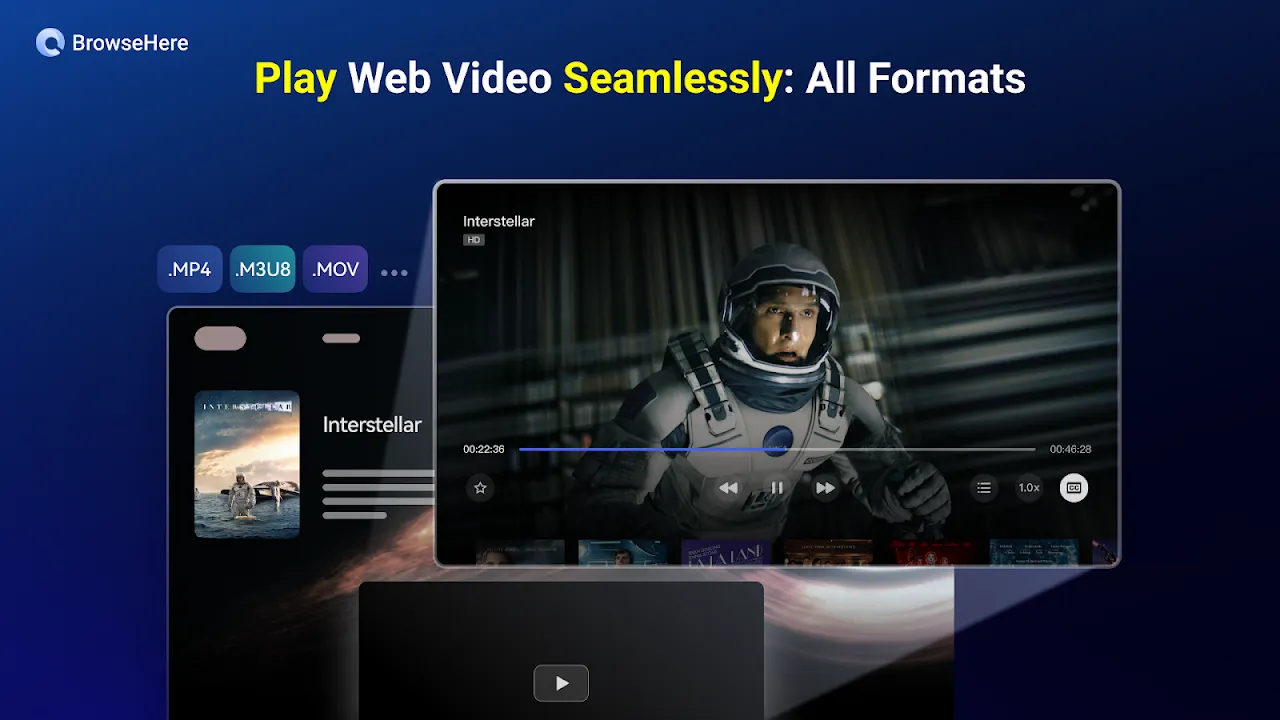Click the red poster thumbnail in strip
The image size is (1280, 720).
pos(932,553)
